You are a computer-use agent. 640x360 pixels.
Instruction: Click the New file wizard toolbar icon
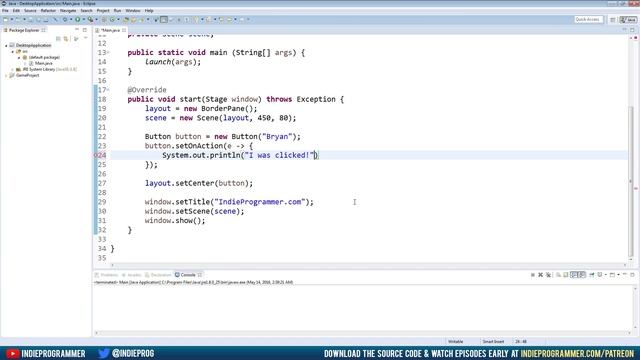coord(6,20)
